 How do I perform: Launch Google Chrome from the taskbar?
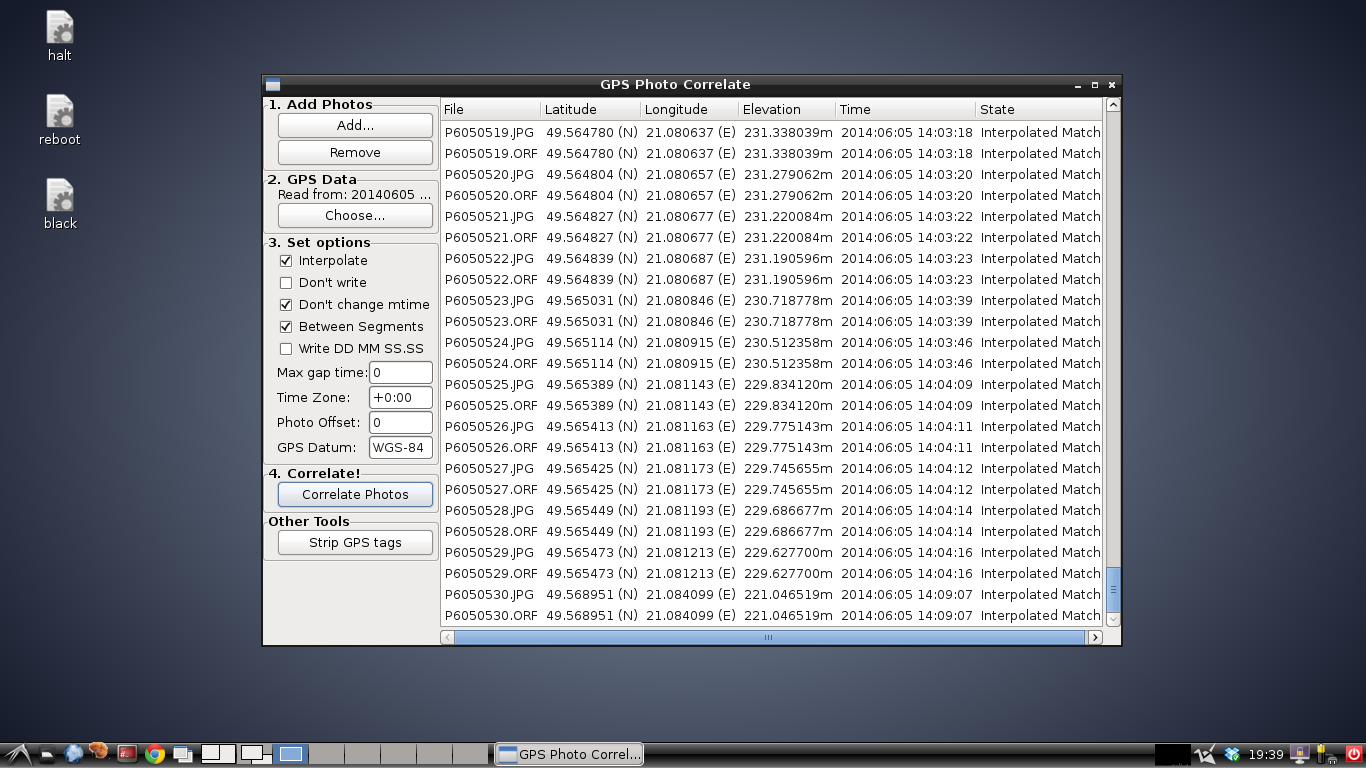click(x=154, y=754)
